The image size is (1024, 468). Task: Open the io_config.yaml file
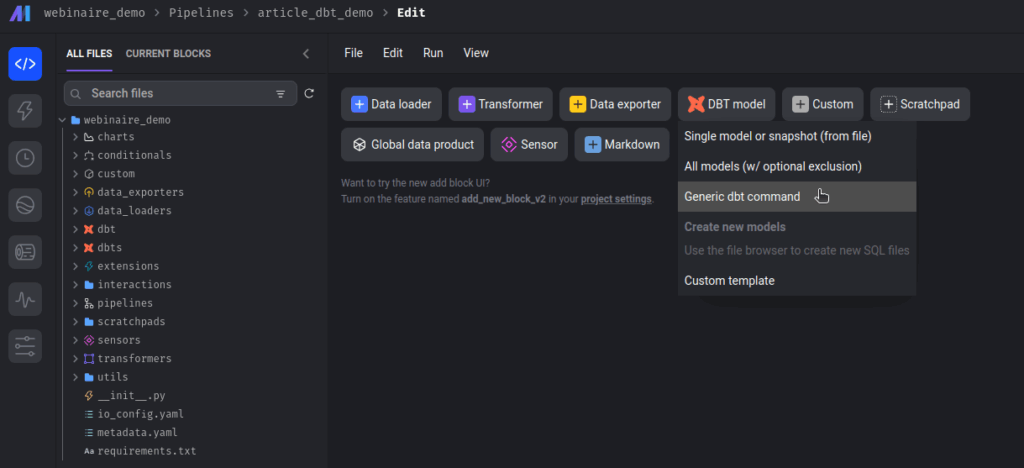(140, 414)
